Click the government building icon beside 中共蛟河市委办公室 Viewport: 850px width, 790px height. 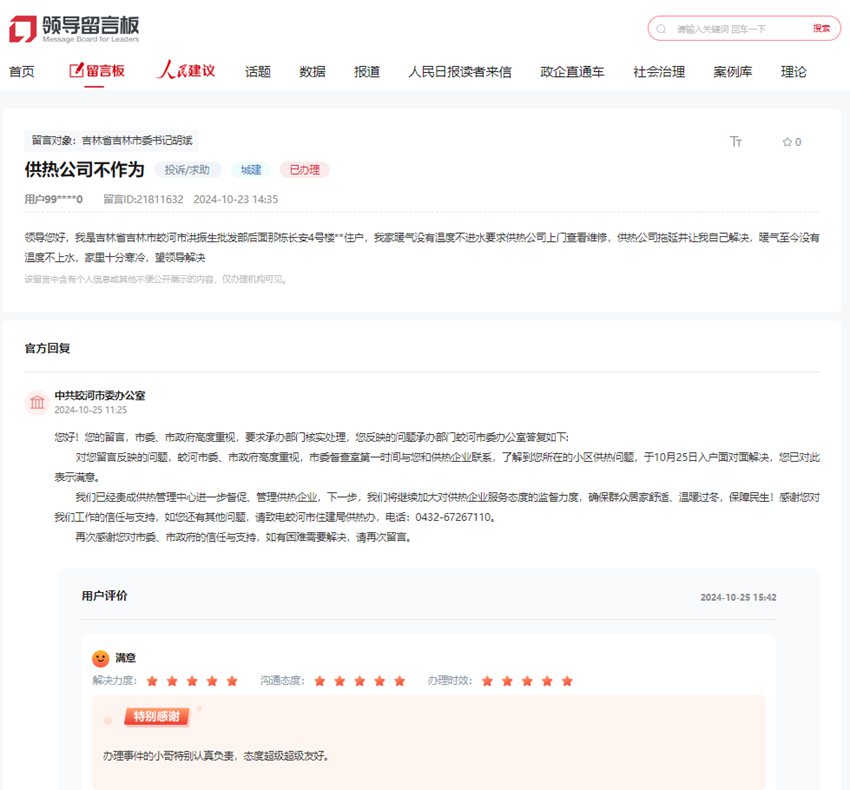point(37,402)
